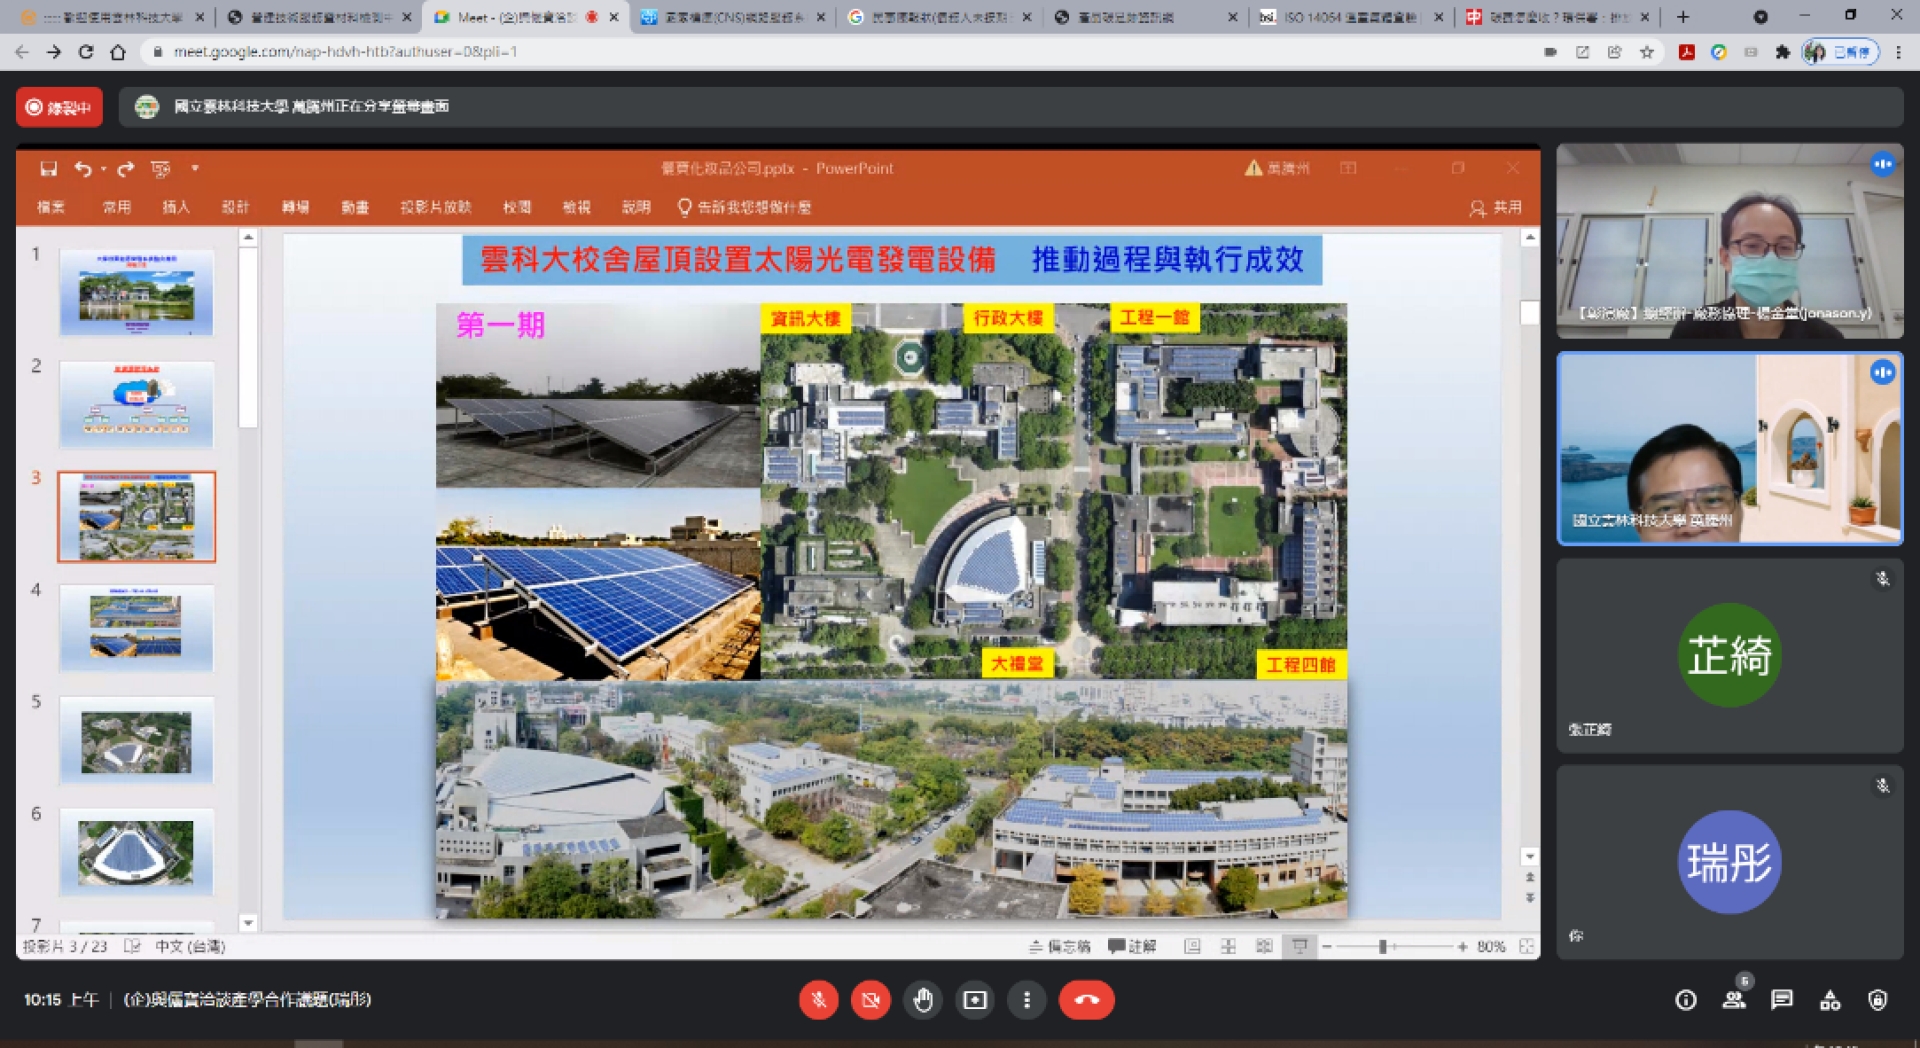The width and height of the screenshot is (1920, 1048).
Task: Open Chrome's three-dot browser menu
Action: click(x=1898, y=52)
